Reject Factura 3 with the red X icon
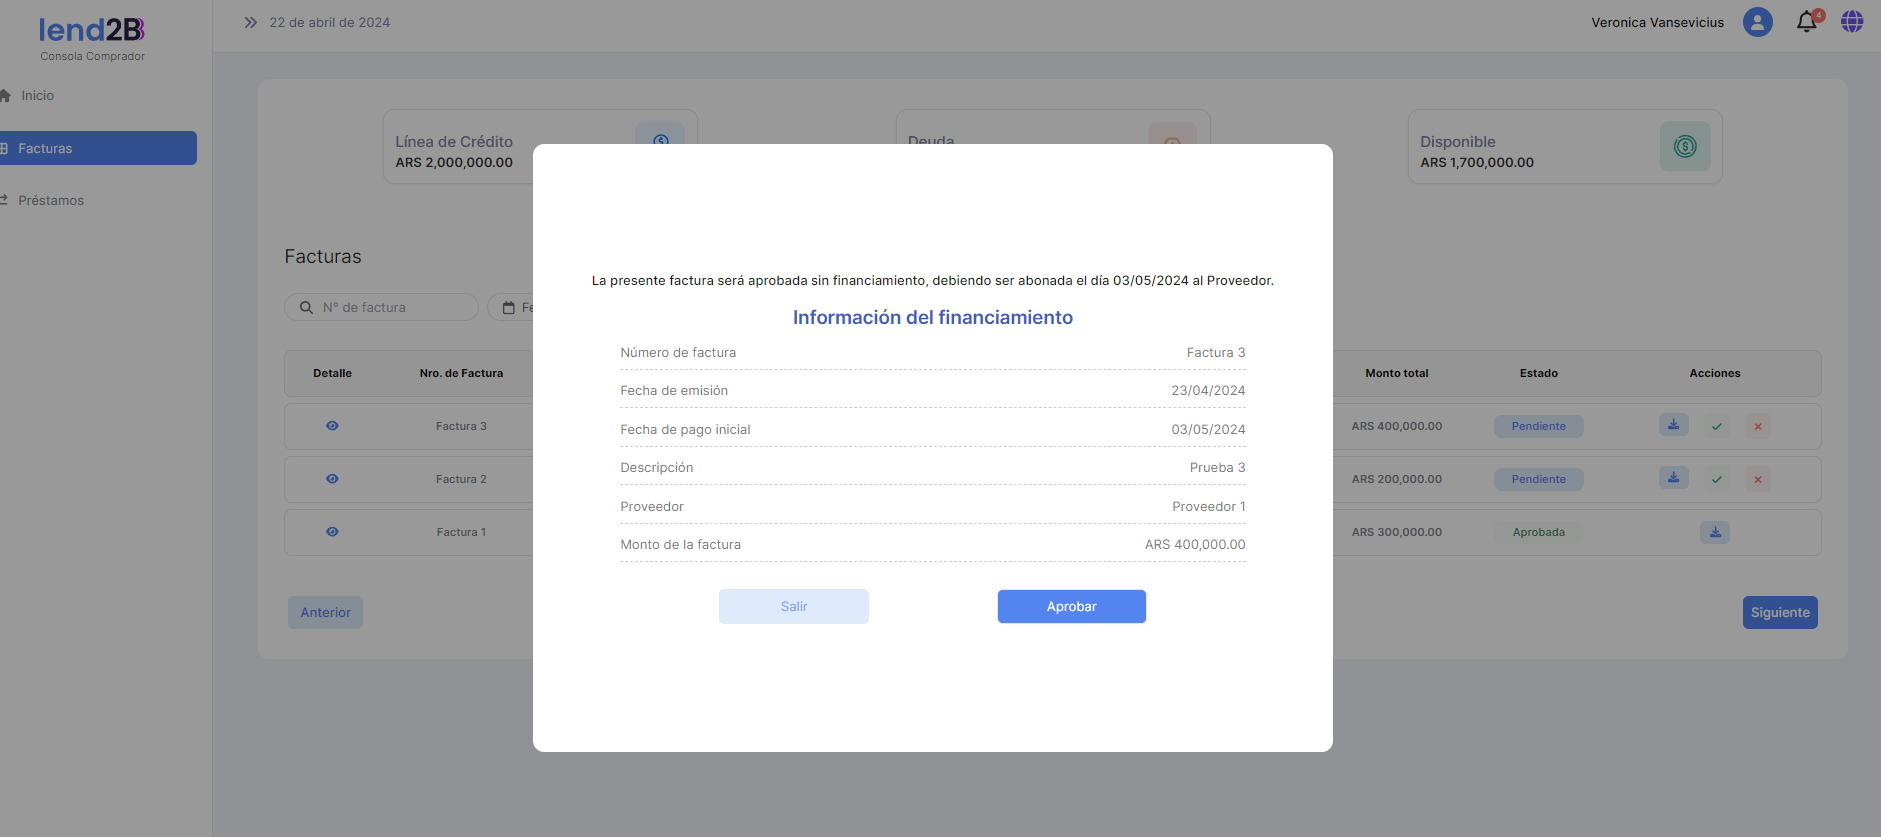Image resolution: width=1881 pixels, height=837 pixels. (x=1757, y=426)
